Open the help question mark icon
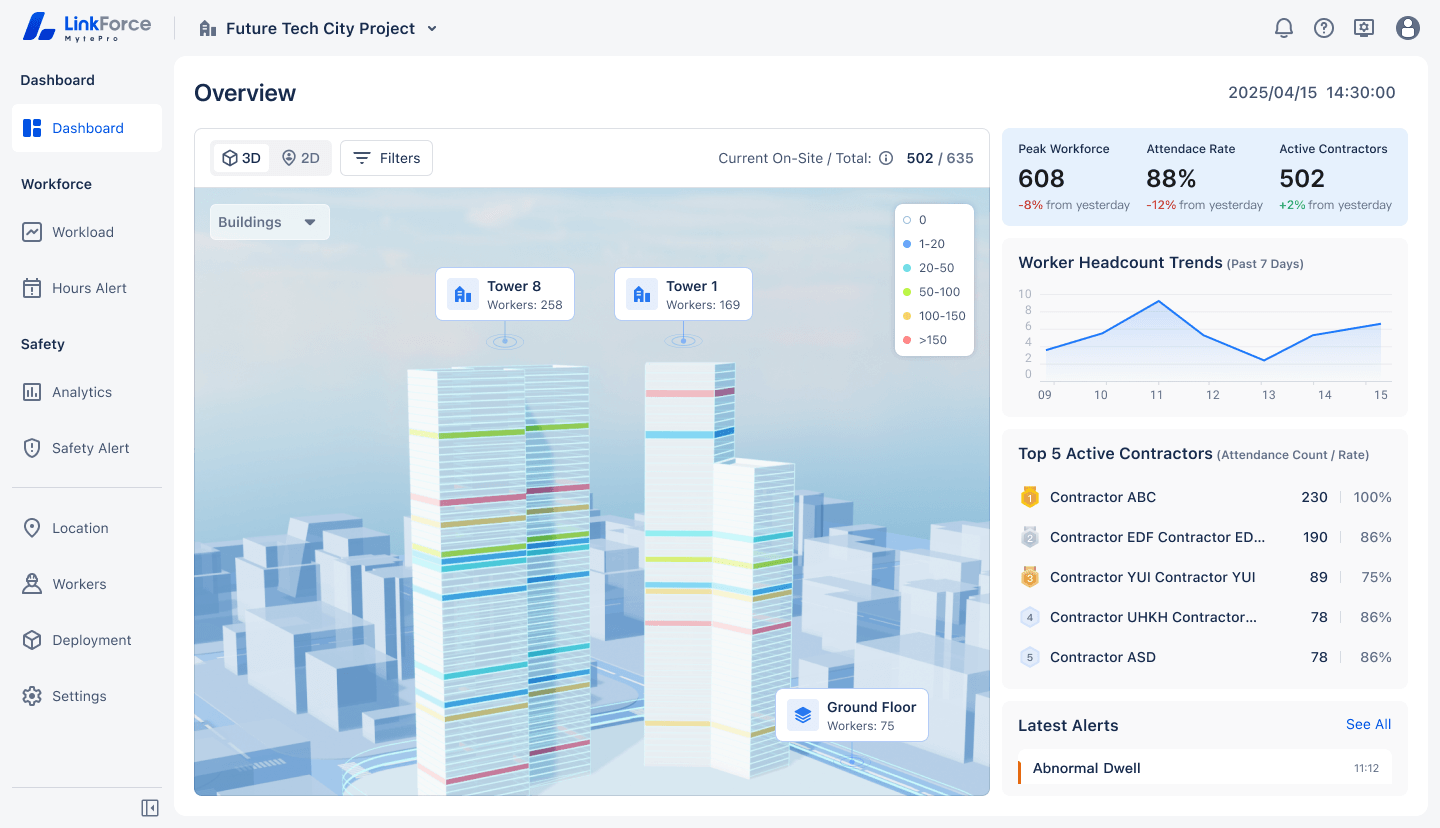The width and height of the screenshot is (1440, 828). (x=1324, y=28)
